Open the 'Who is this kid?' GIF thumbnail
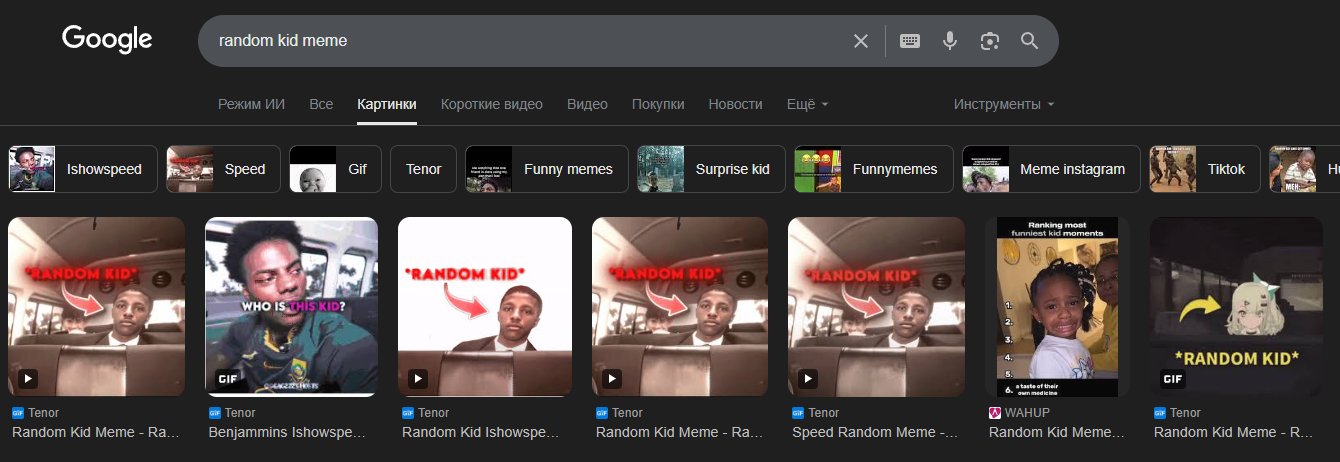 291,307
